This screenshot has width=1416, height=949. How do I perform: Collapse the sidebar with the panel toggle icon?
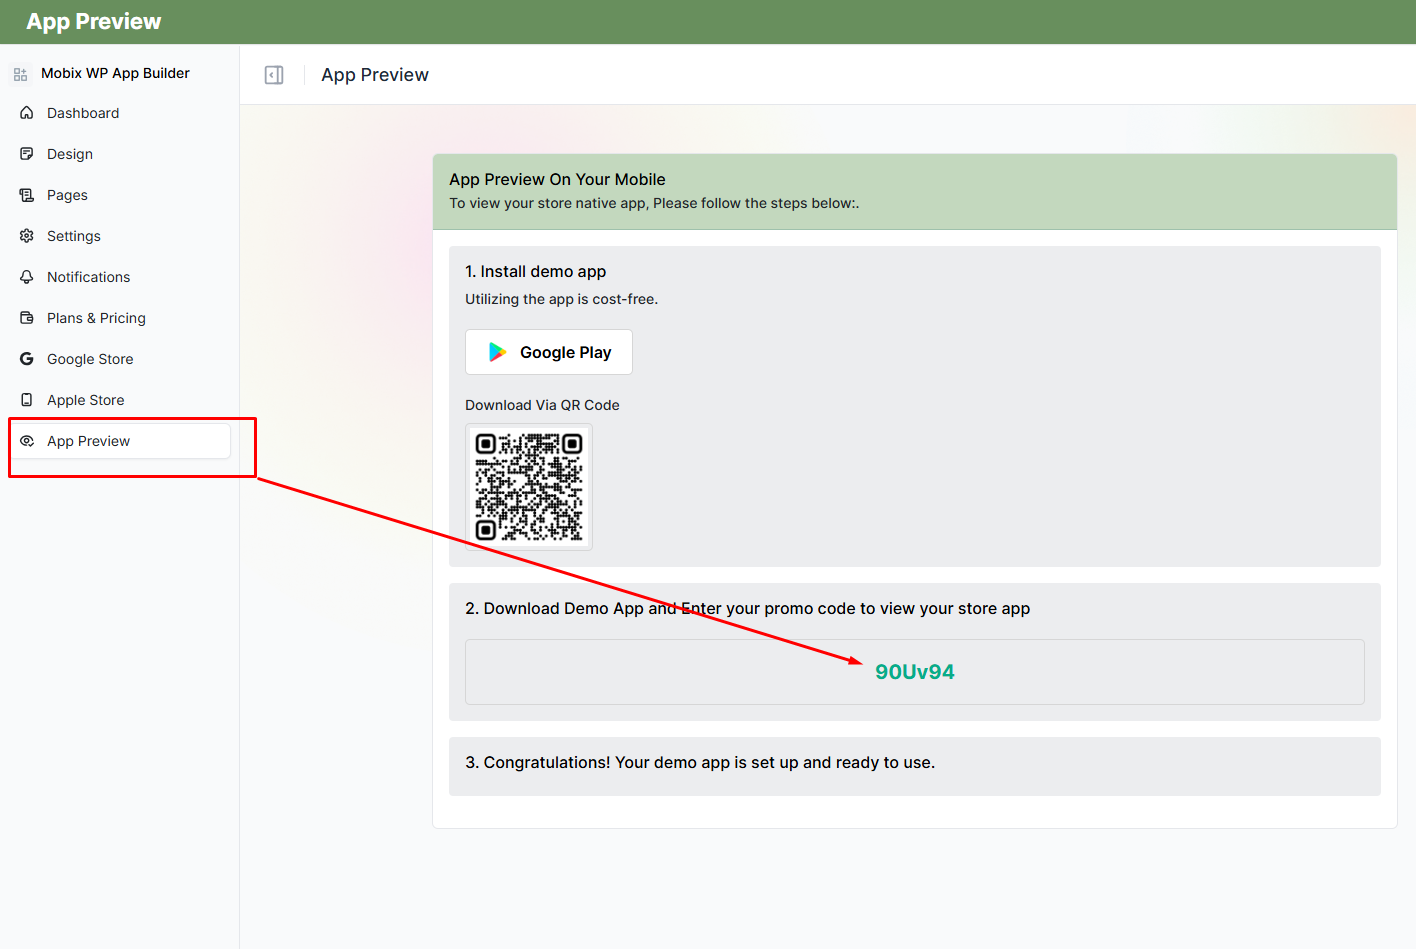(274, 75)
